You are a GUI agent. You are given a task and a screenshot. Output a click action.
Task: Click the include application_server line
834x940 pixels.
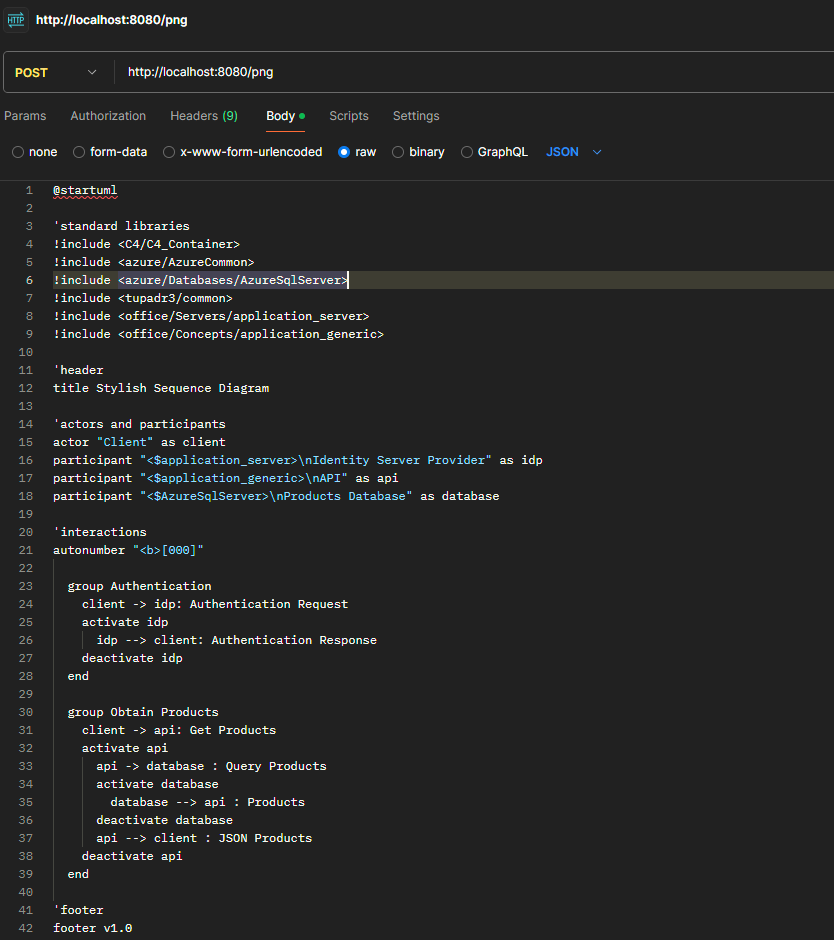click(x=211, y=316)
